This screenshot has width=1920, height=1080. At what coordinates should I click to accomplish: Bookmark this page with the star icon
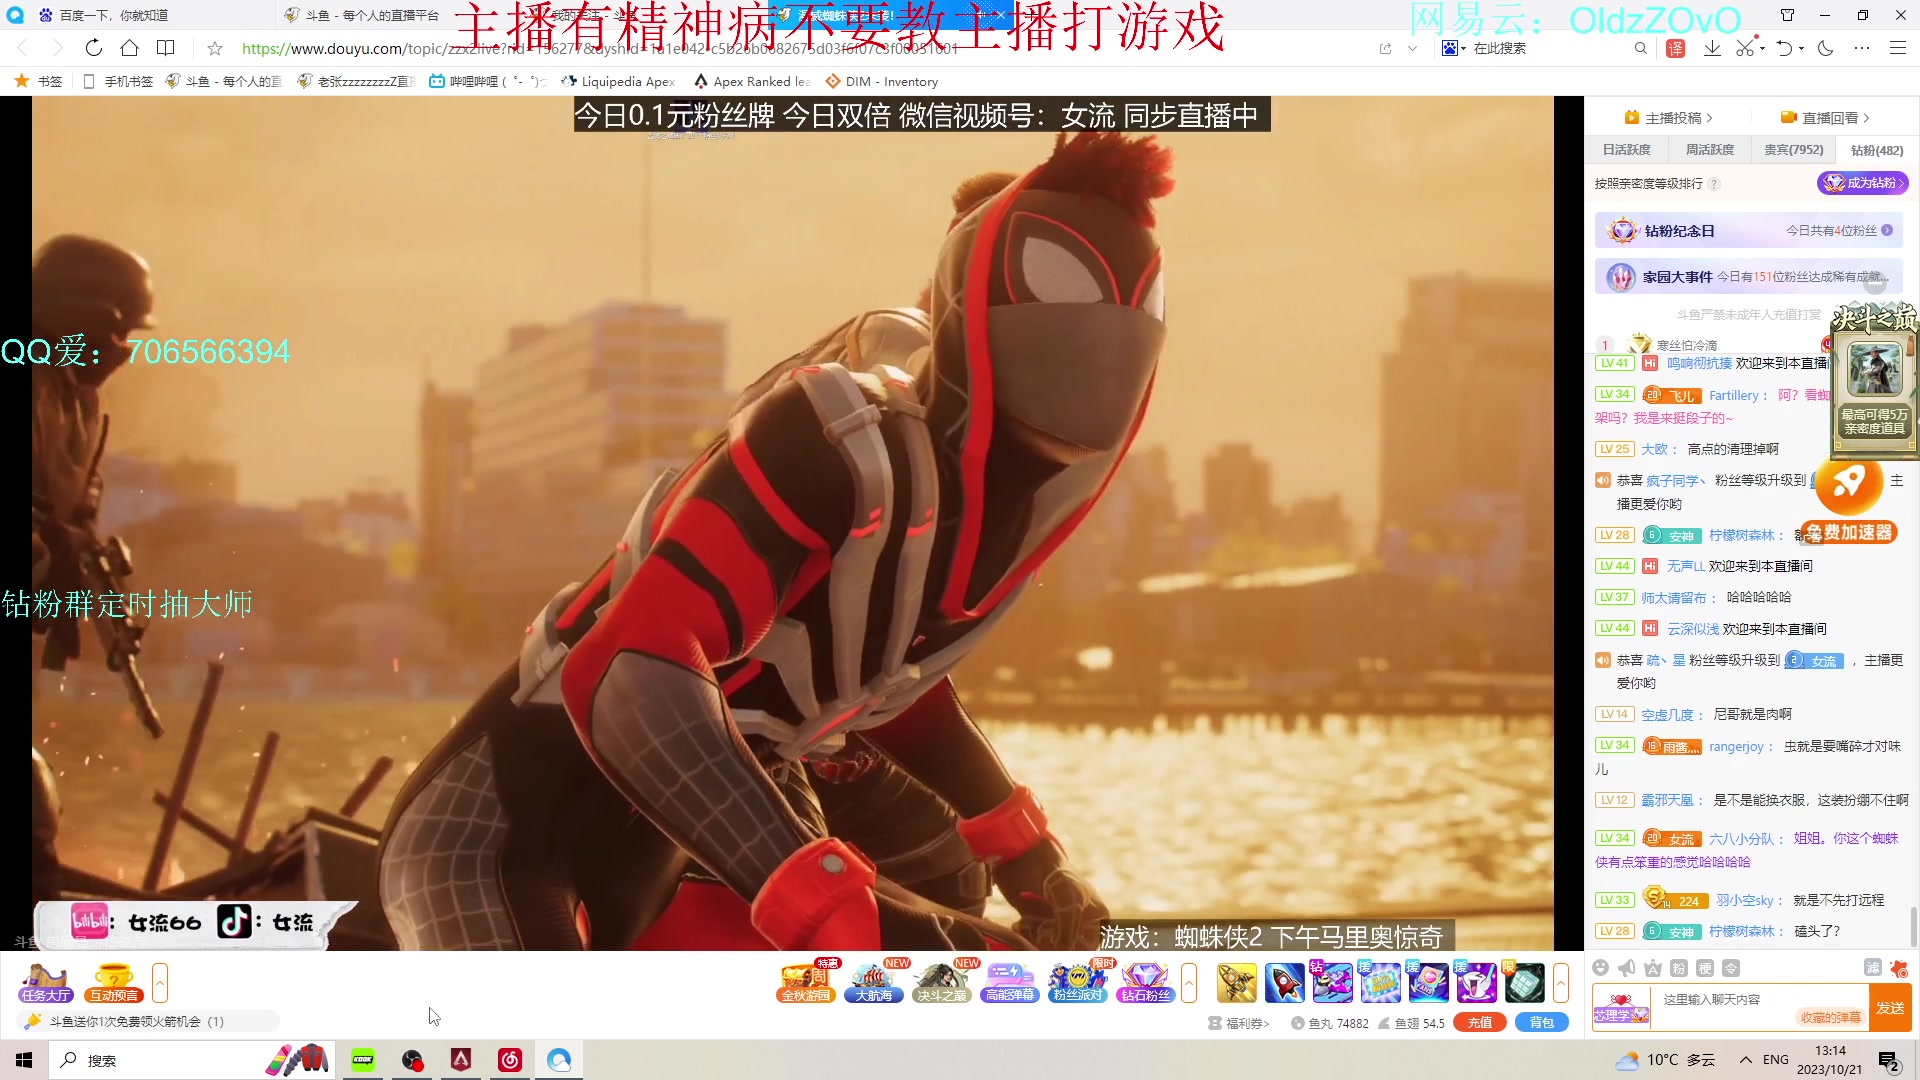click(214, 48)
